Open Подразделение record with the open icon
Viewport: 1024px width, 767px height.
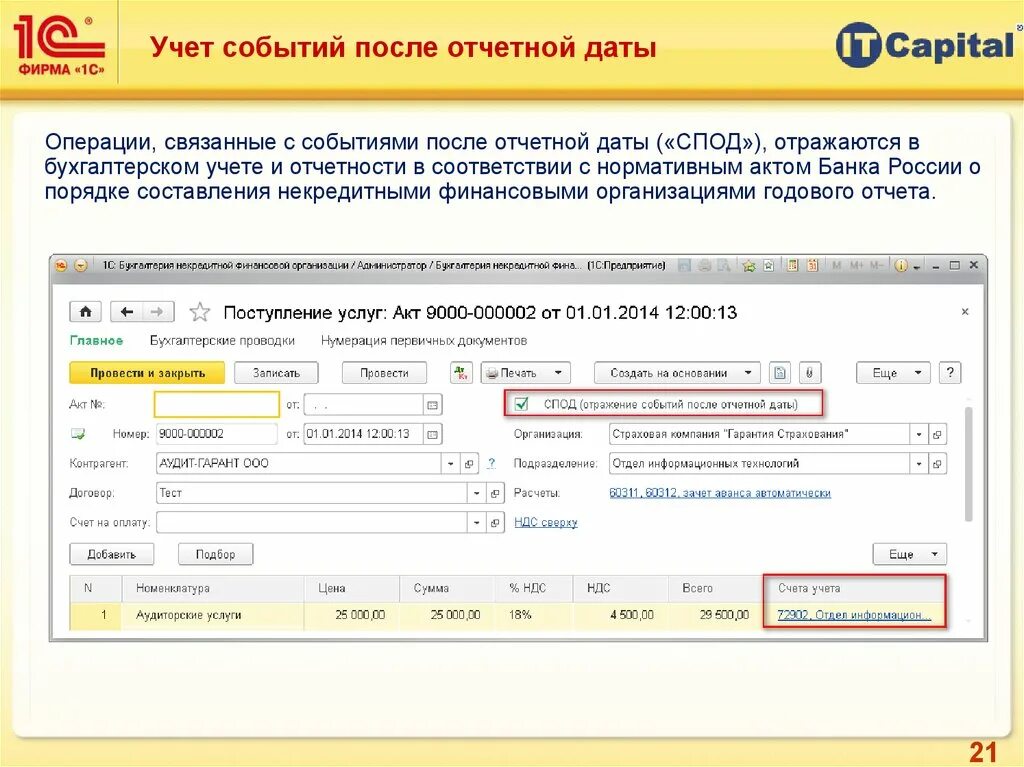click(x=937, y=464)
